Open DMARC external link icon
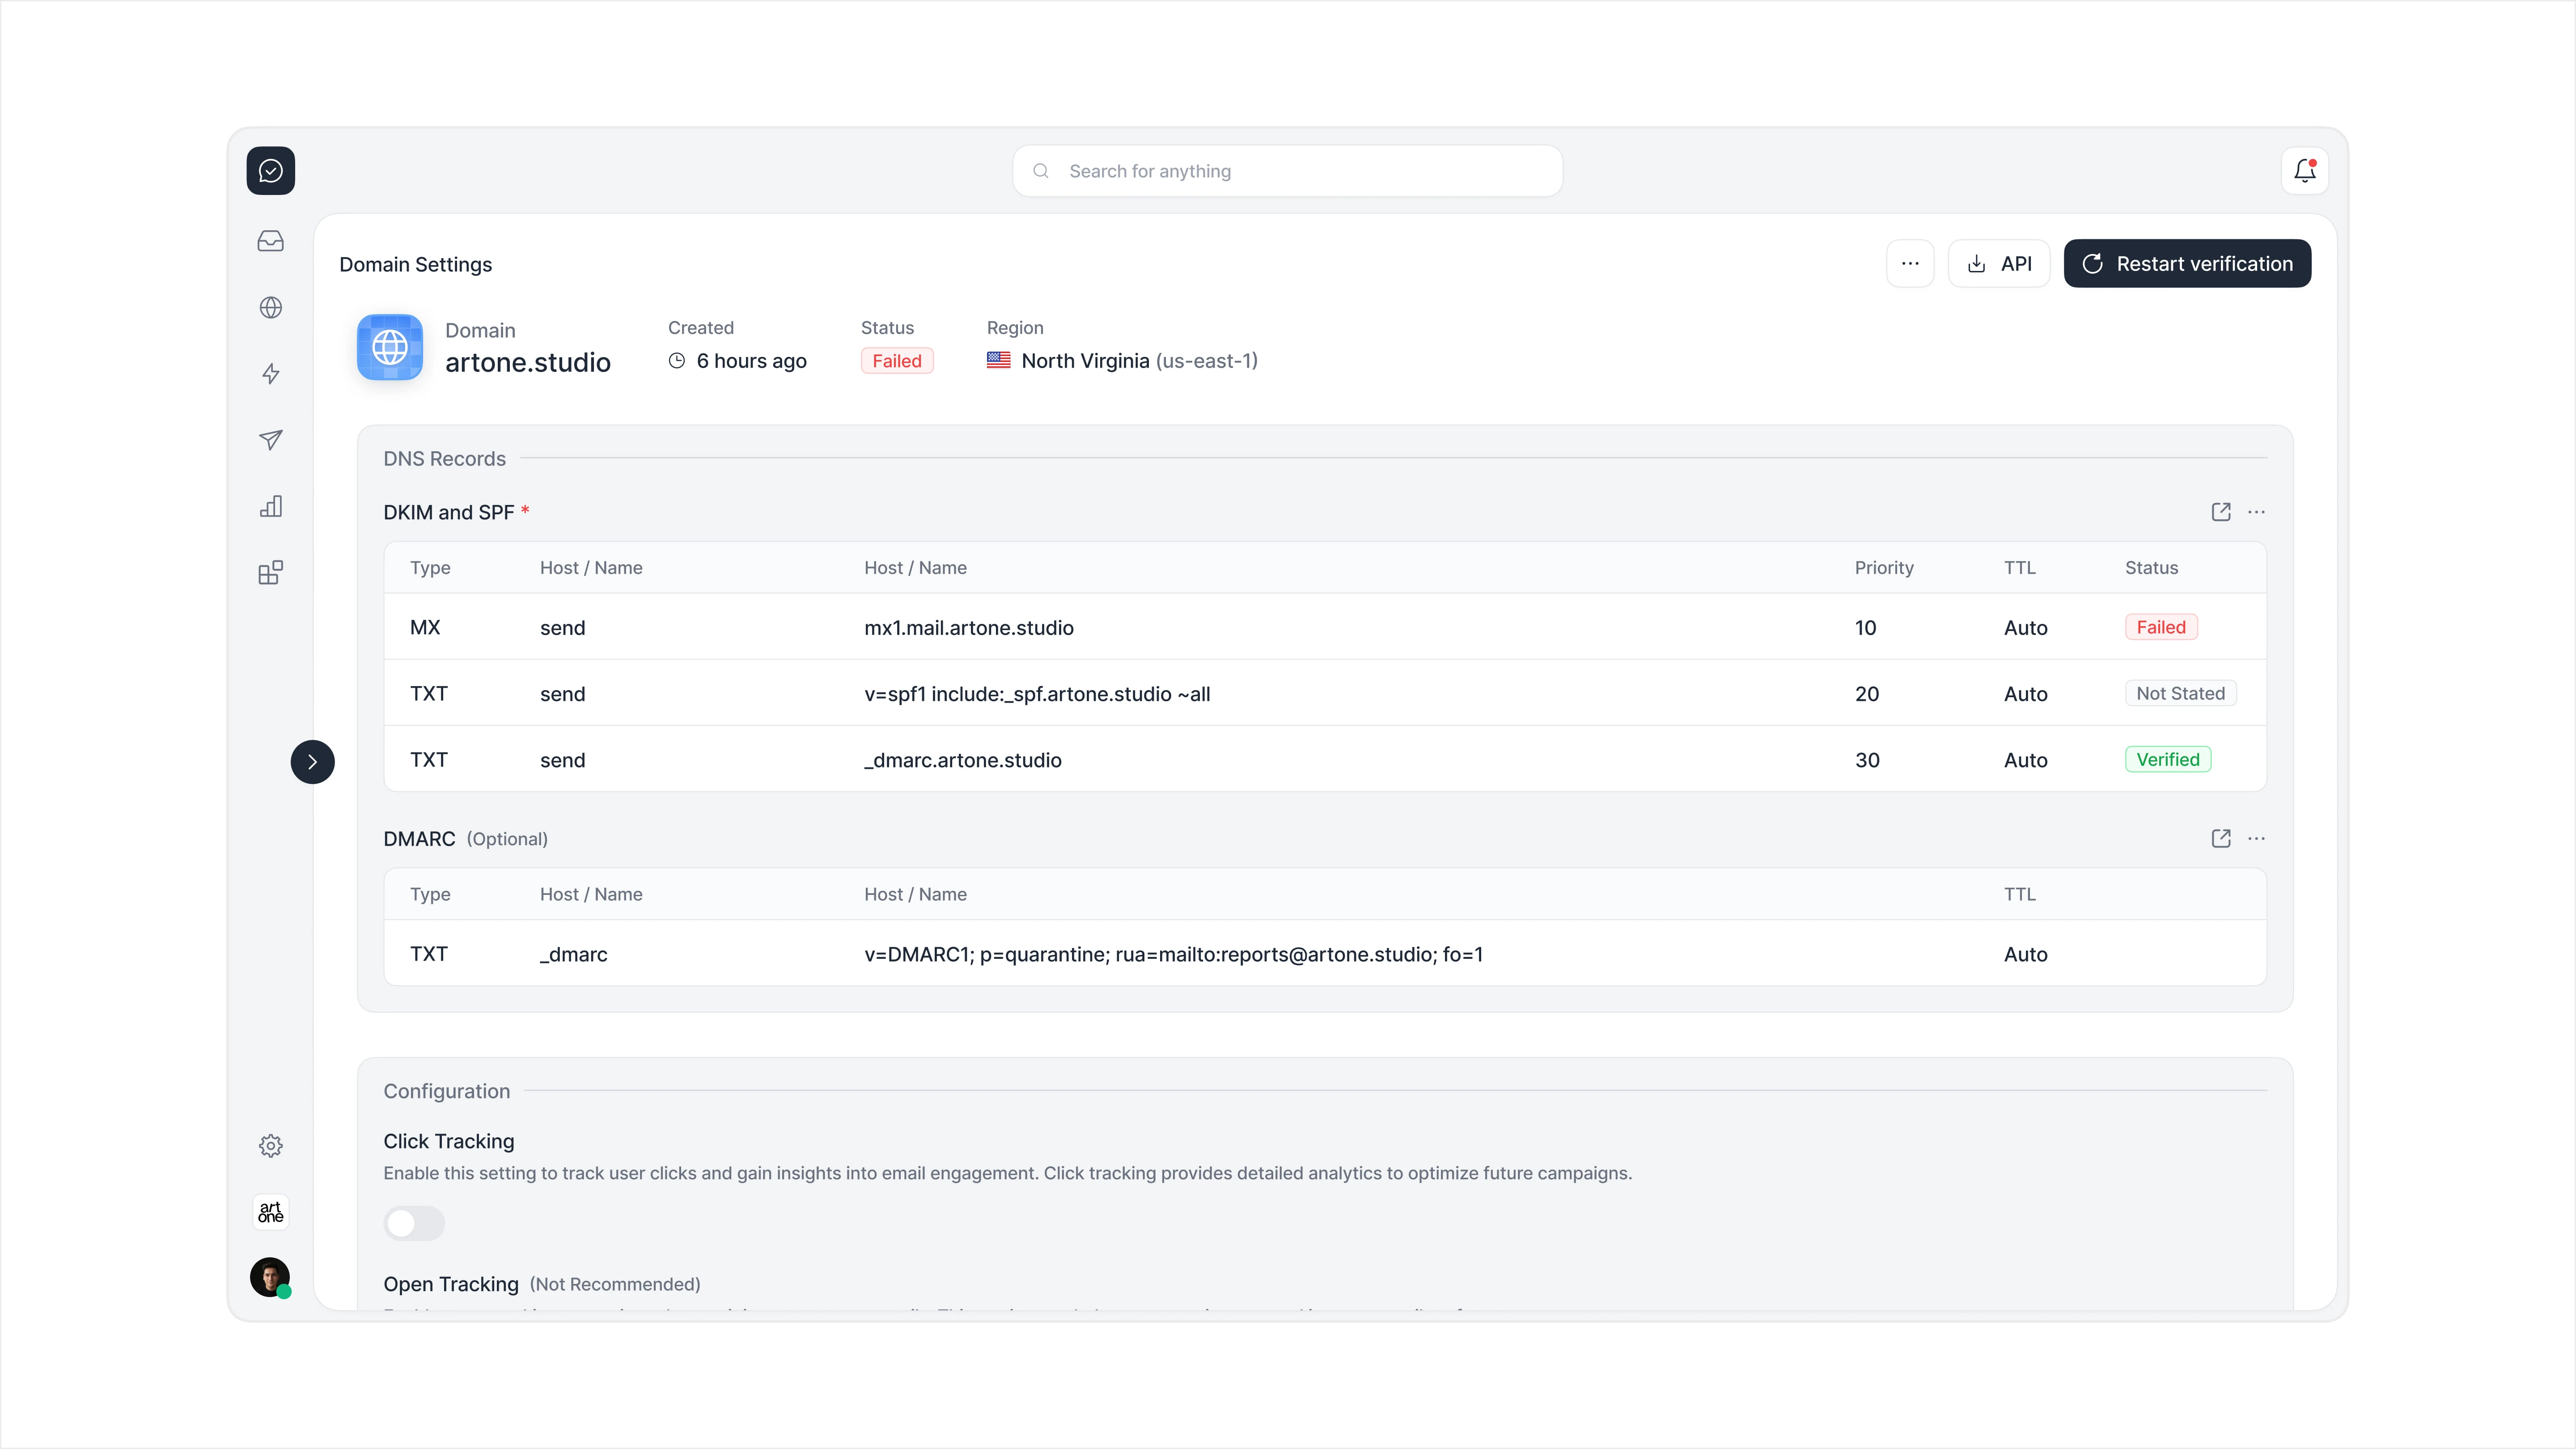The height and width of the screenshot is (1449, 2576). tap(2220, 838)
